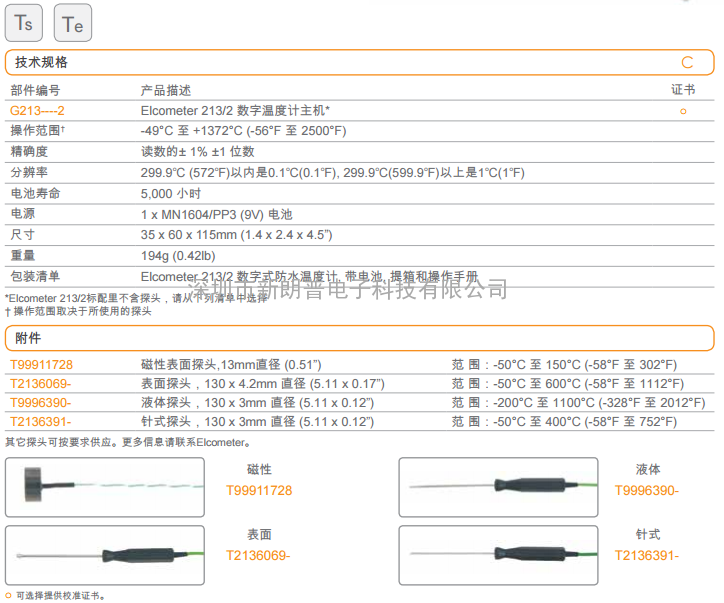The width and height of the screenshot is (724, 603).
Task: Click the 技术规格 section header
Action: 360,62
